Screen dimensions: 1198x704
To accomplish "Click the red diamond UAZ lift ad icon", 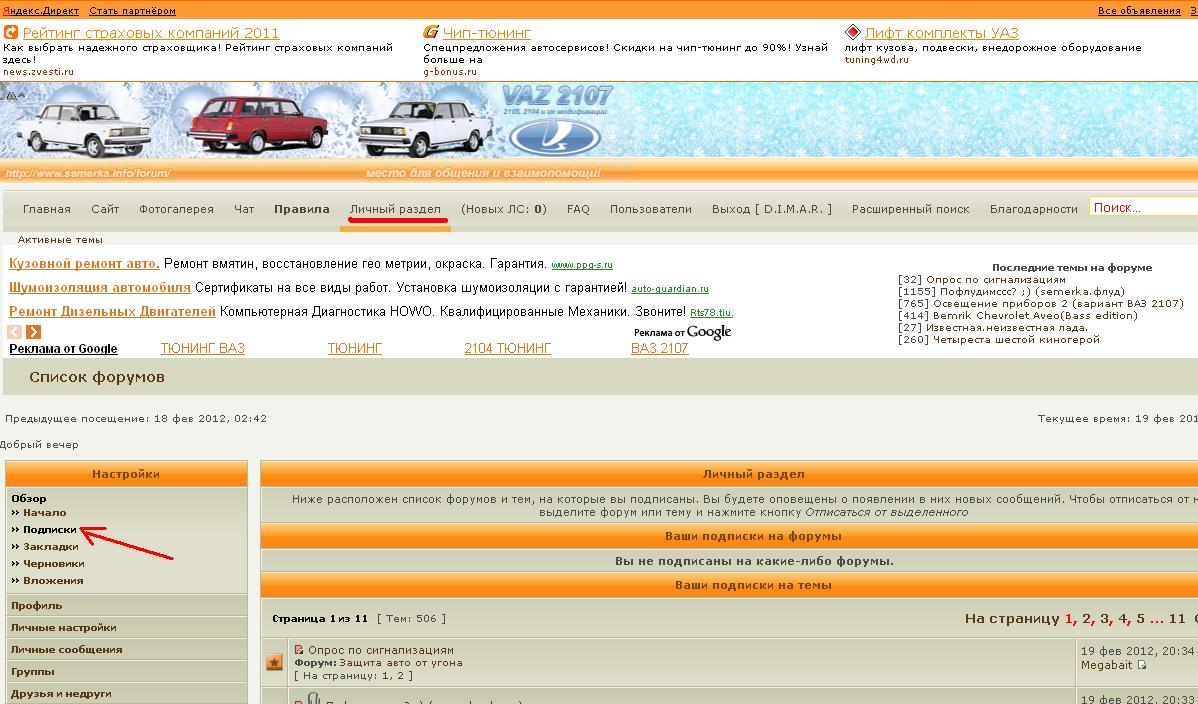I will click(x=852, y=33).
